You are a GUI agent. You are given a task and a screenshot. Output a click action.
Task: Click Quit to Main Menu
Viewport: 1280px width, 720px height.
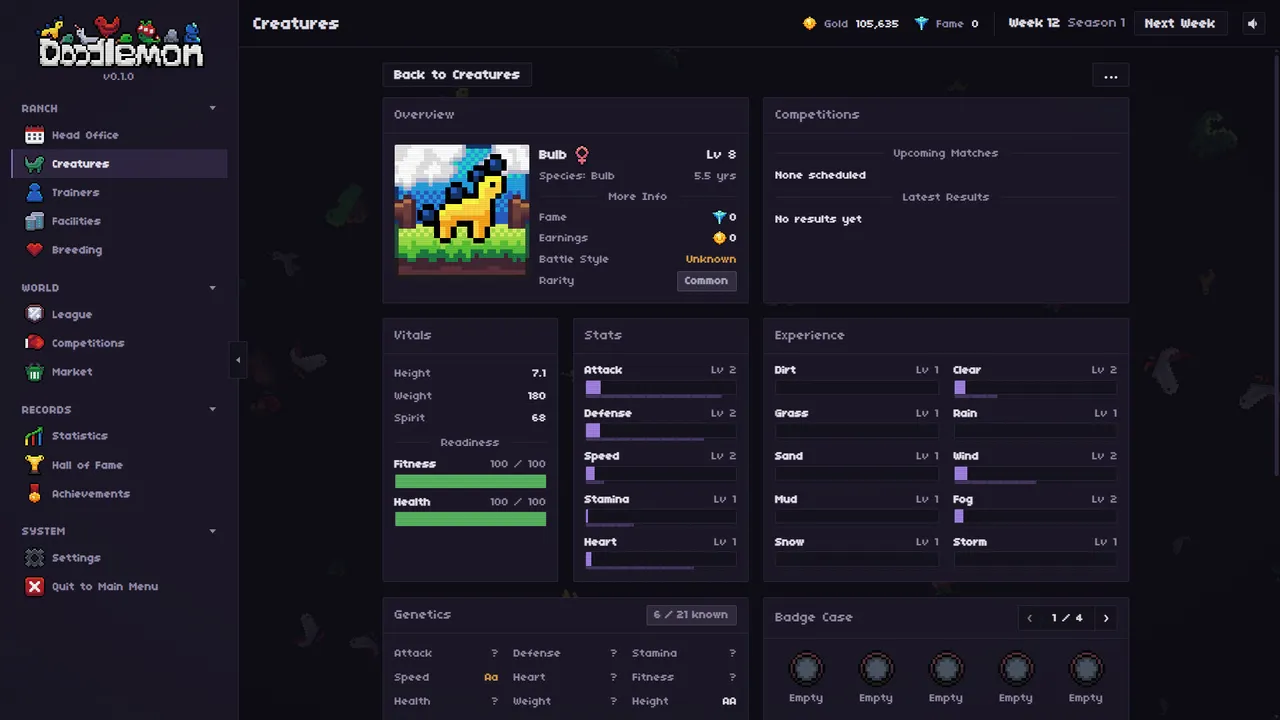pyautogui.click(x=120, y=587)
